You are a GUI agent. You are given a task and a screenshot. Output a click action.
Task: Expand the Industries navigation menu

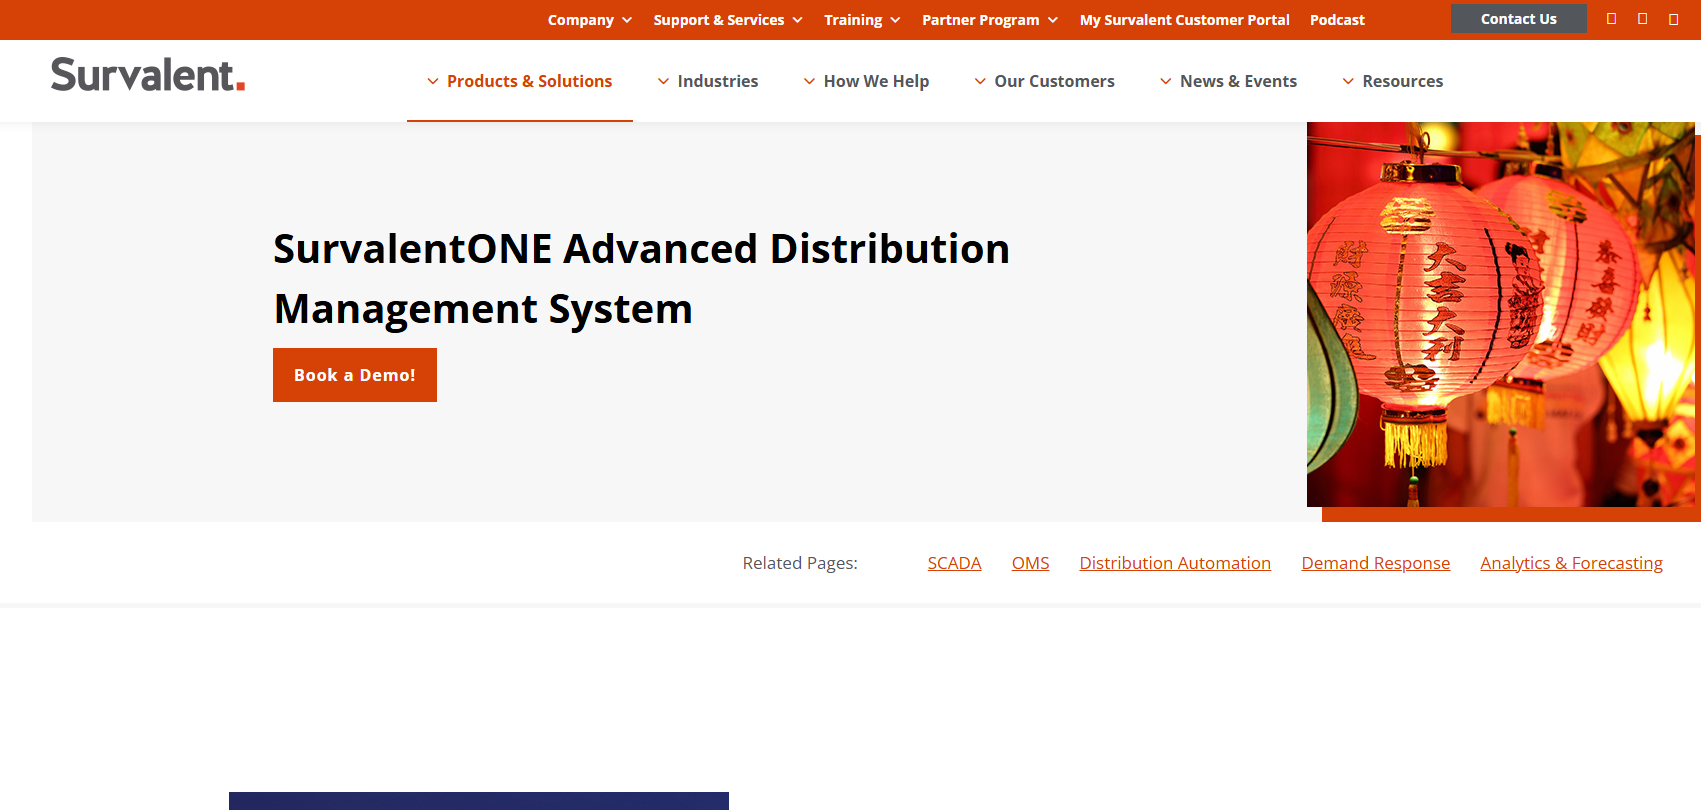click(708, 81)
